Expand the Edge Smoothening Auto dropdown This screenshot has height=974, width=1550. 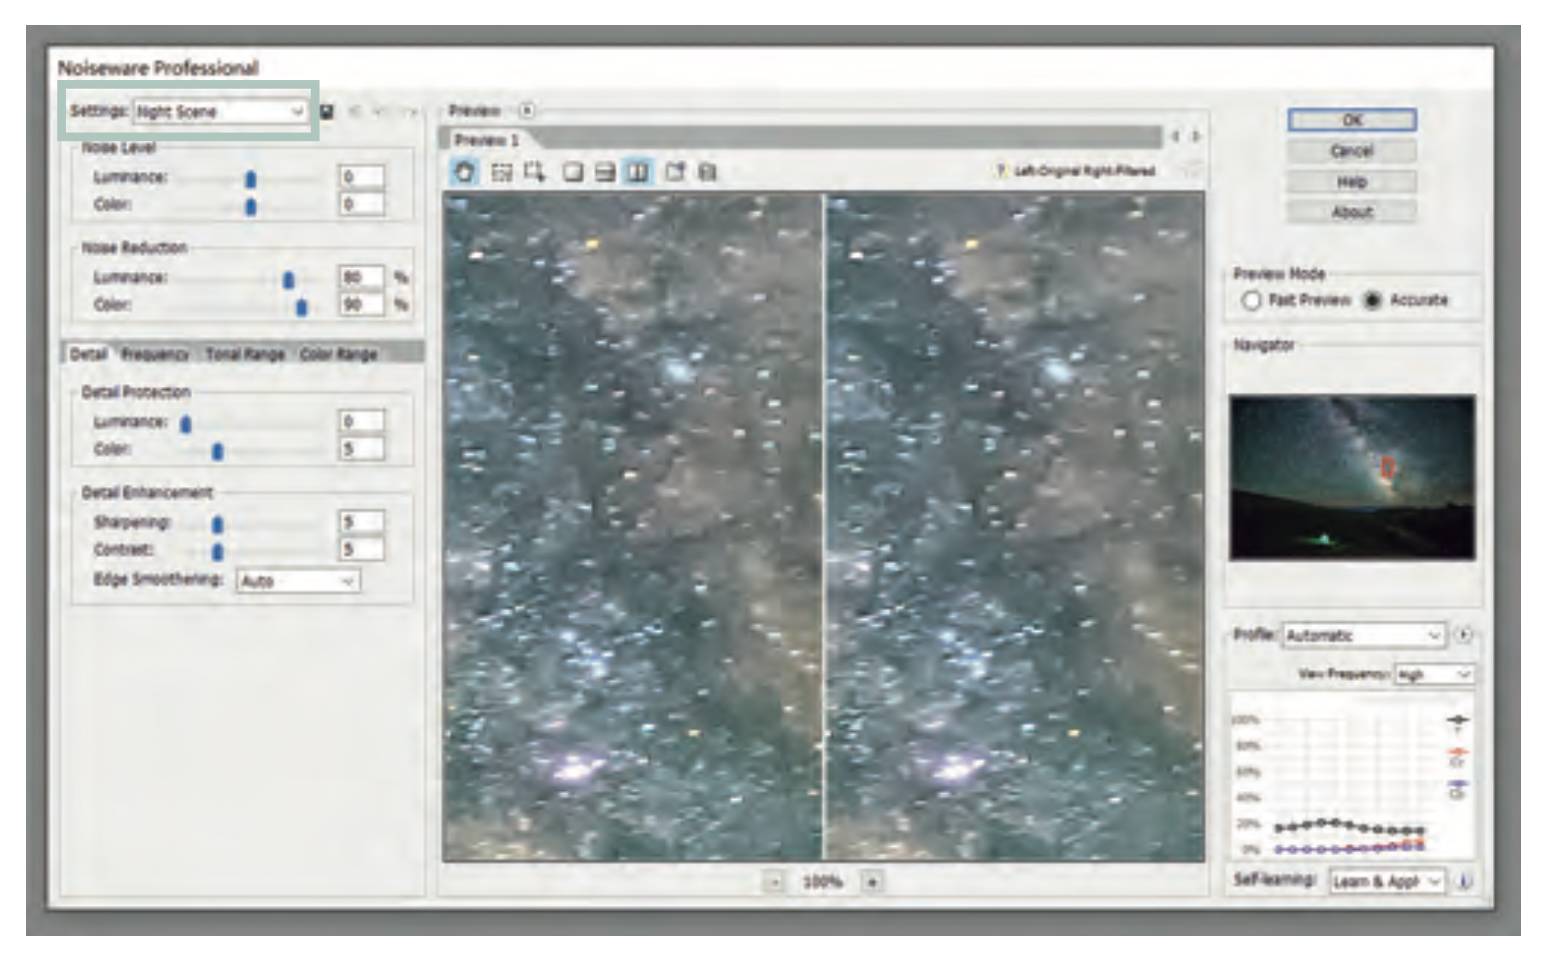click(x=297, y=581)
